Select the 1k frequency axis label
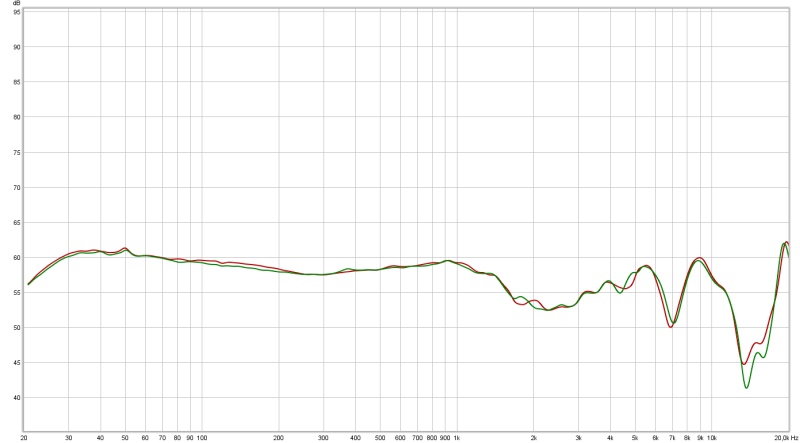 [x=456, y=438]
